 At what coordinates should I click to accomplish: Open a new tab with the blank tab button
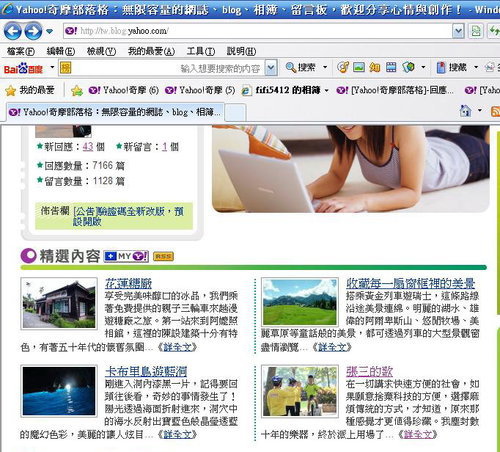point(235,112)
